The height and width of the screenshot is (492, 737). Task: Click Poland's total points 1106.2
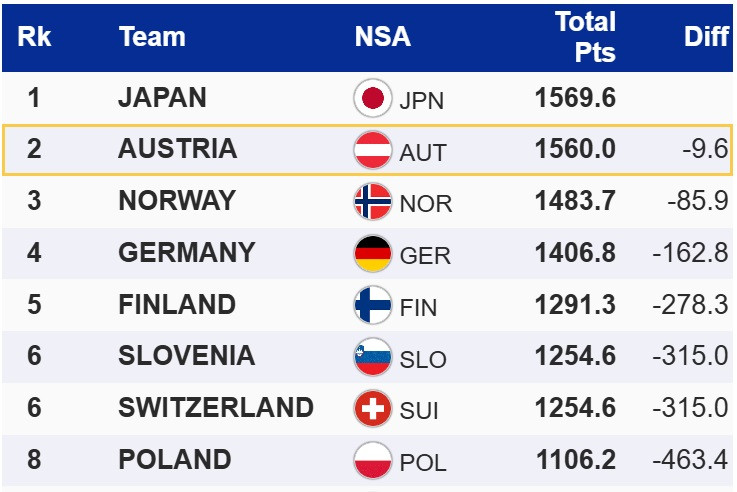click(575, 461)
